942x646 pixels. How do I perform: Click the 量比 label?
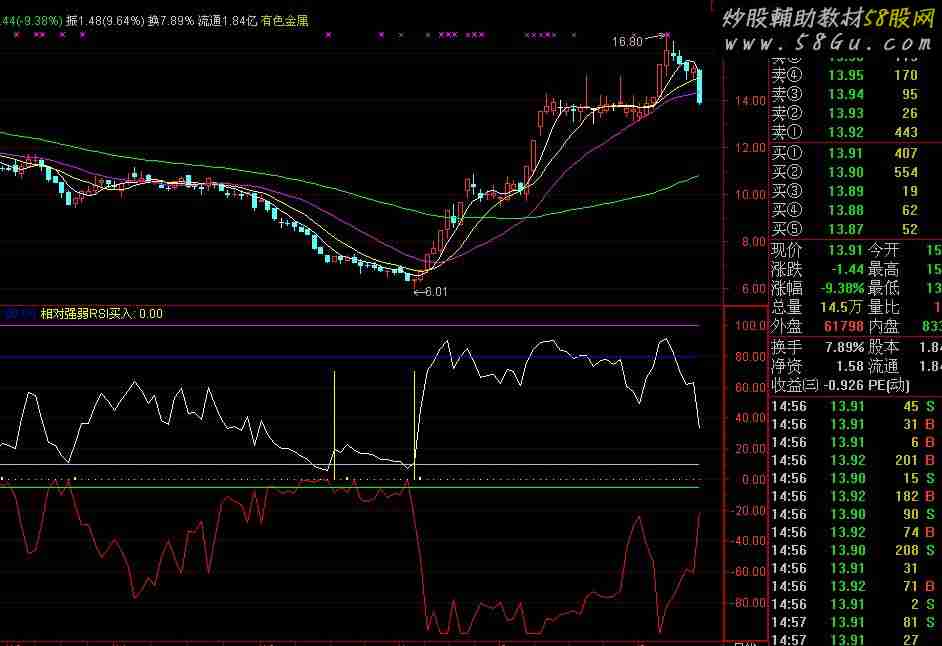tap(883, 308)
